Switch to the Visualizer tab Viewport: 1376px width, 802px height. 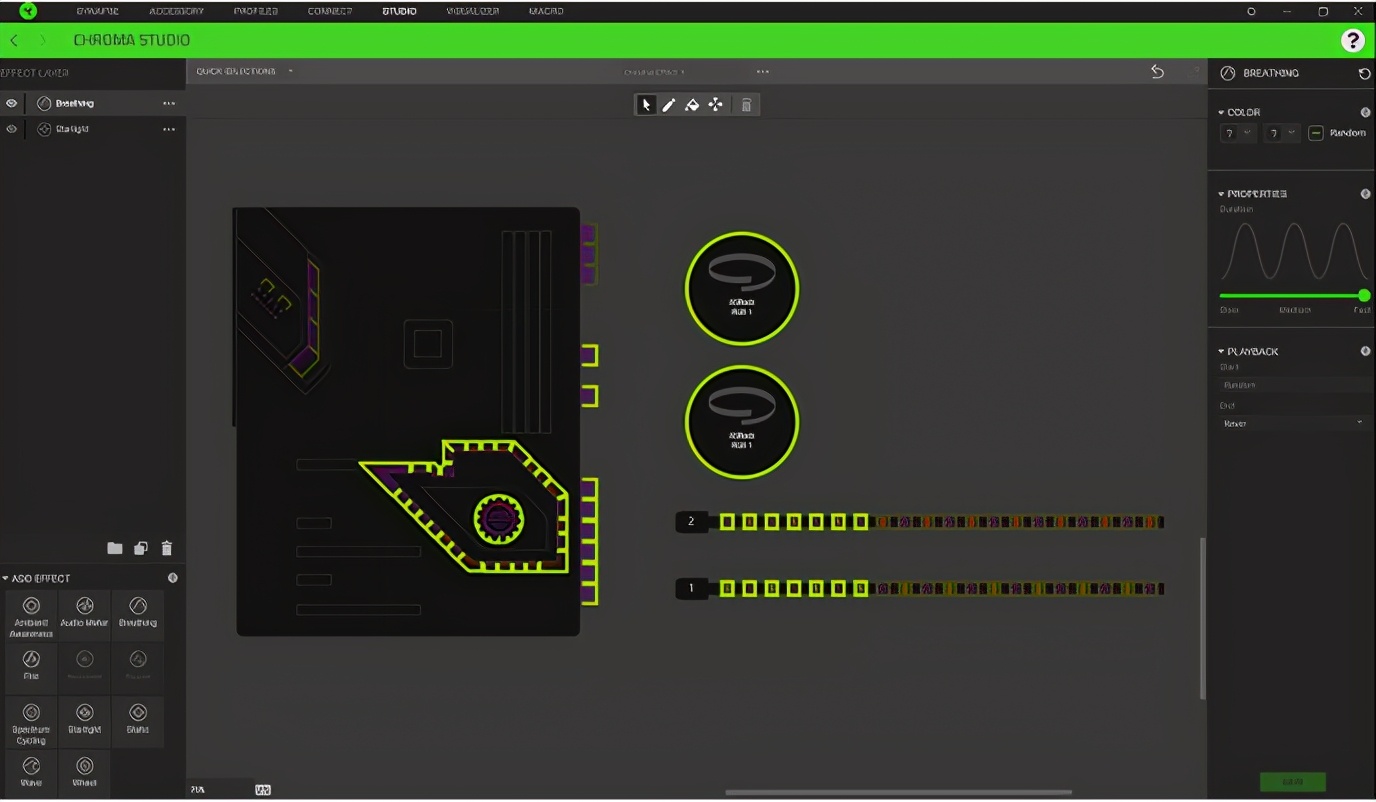click(x=473, y=11)
